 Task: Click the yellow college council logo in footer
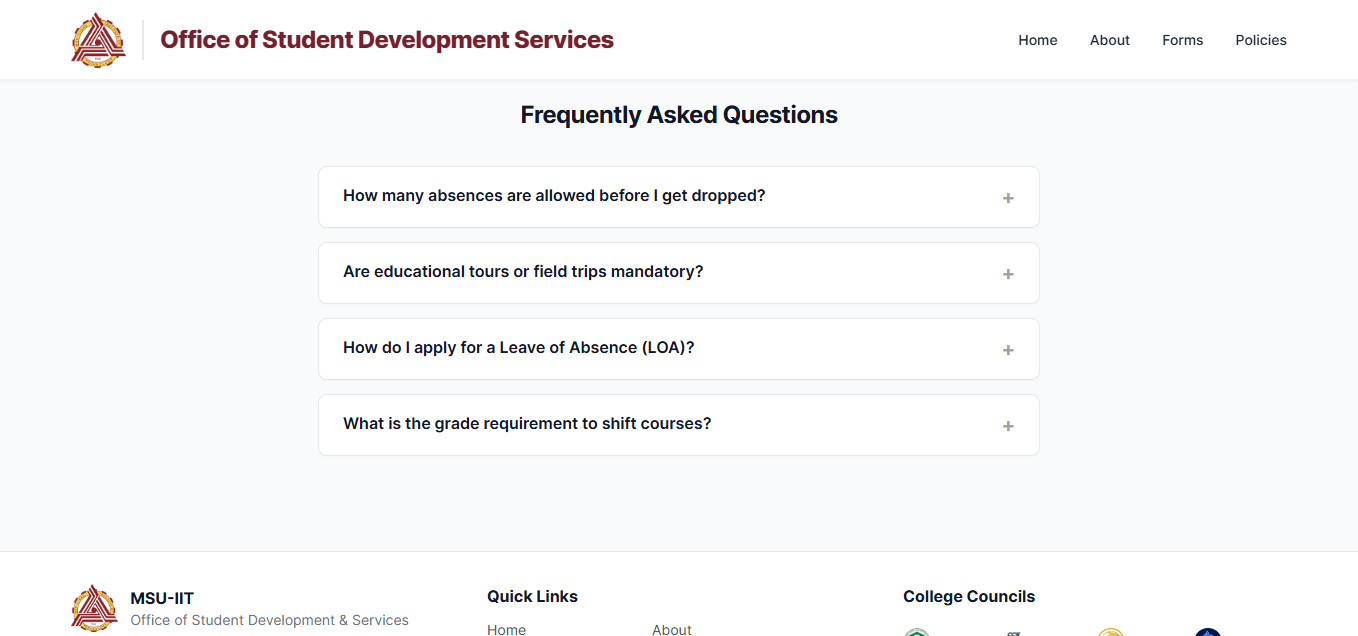click(x=1110, y=632)
